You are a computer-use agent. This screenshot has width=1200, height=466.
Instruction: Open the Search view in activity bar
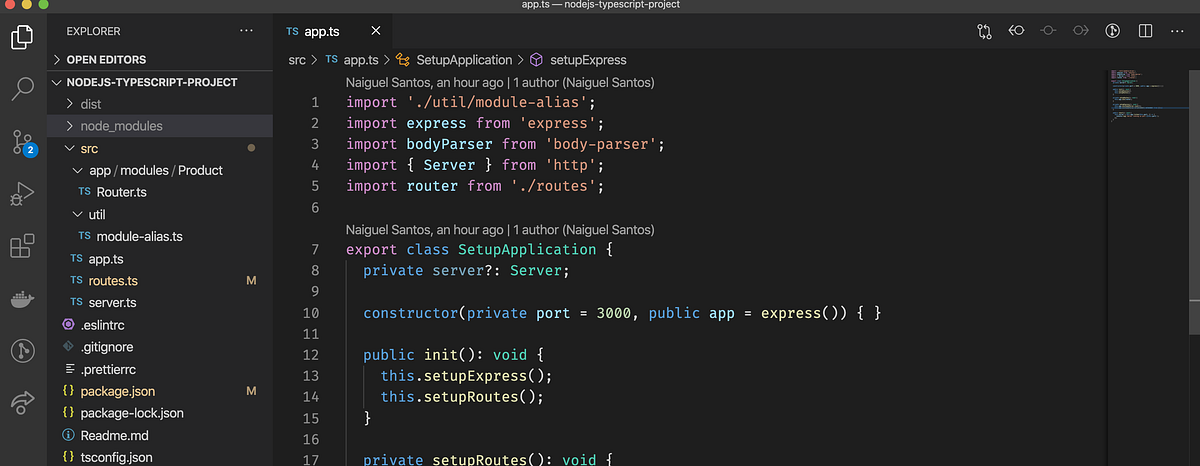23,89
